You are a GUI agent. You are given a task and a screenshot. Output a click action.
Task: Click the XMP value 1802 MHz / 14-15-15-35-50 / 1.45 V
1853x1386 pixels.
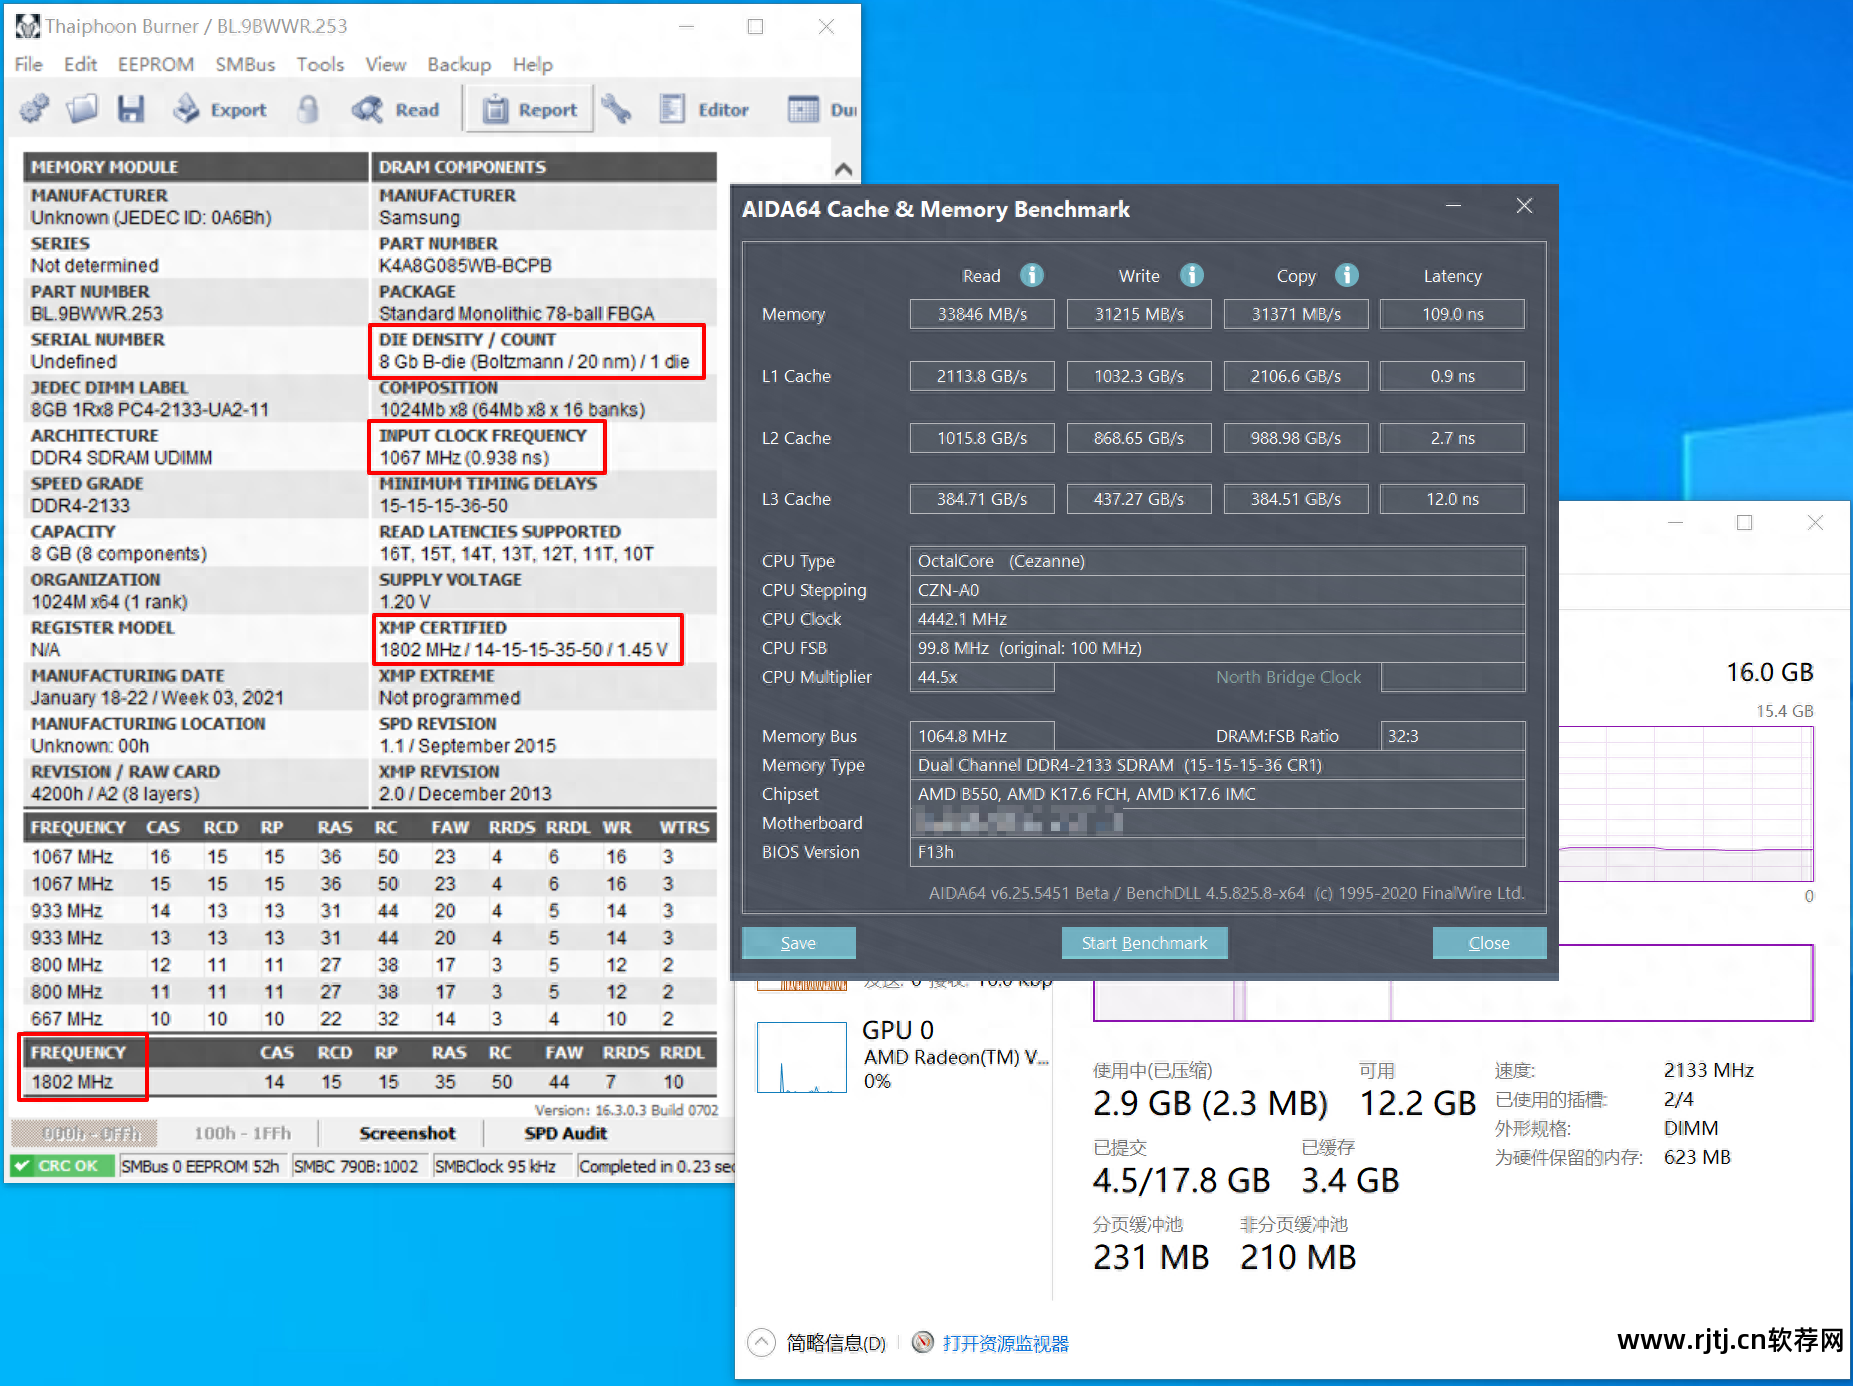pyautogui.click(x=523, y=650)
